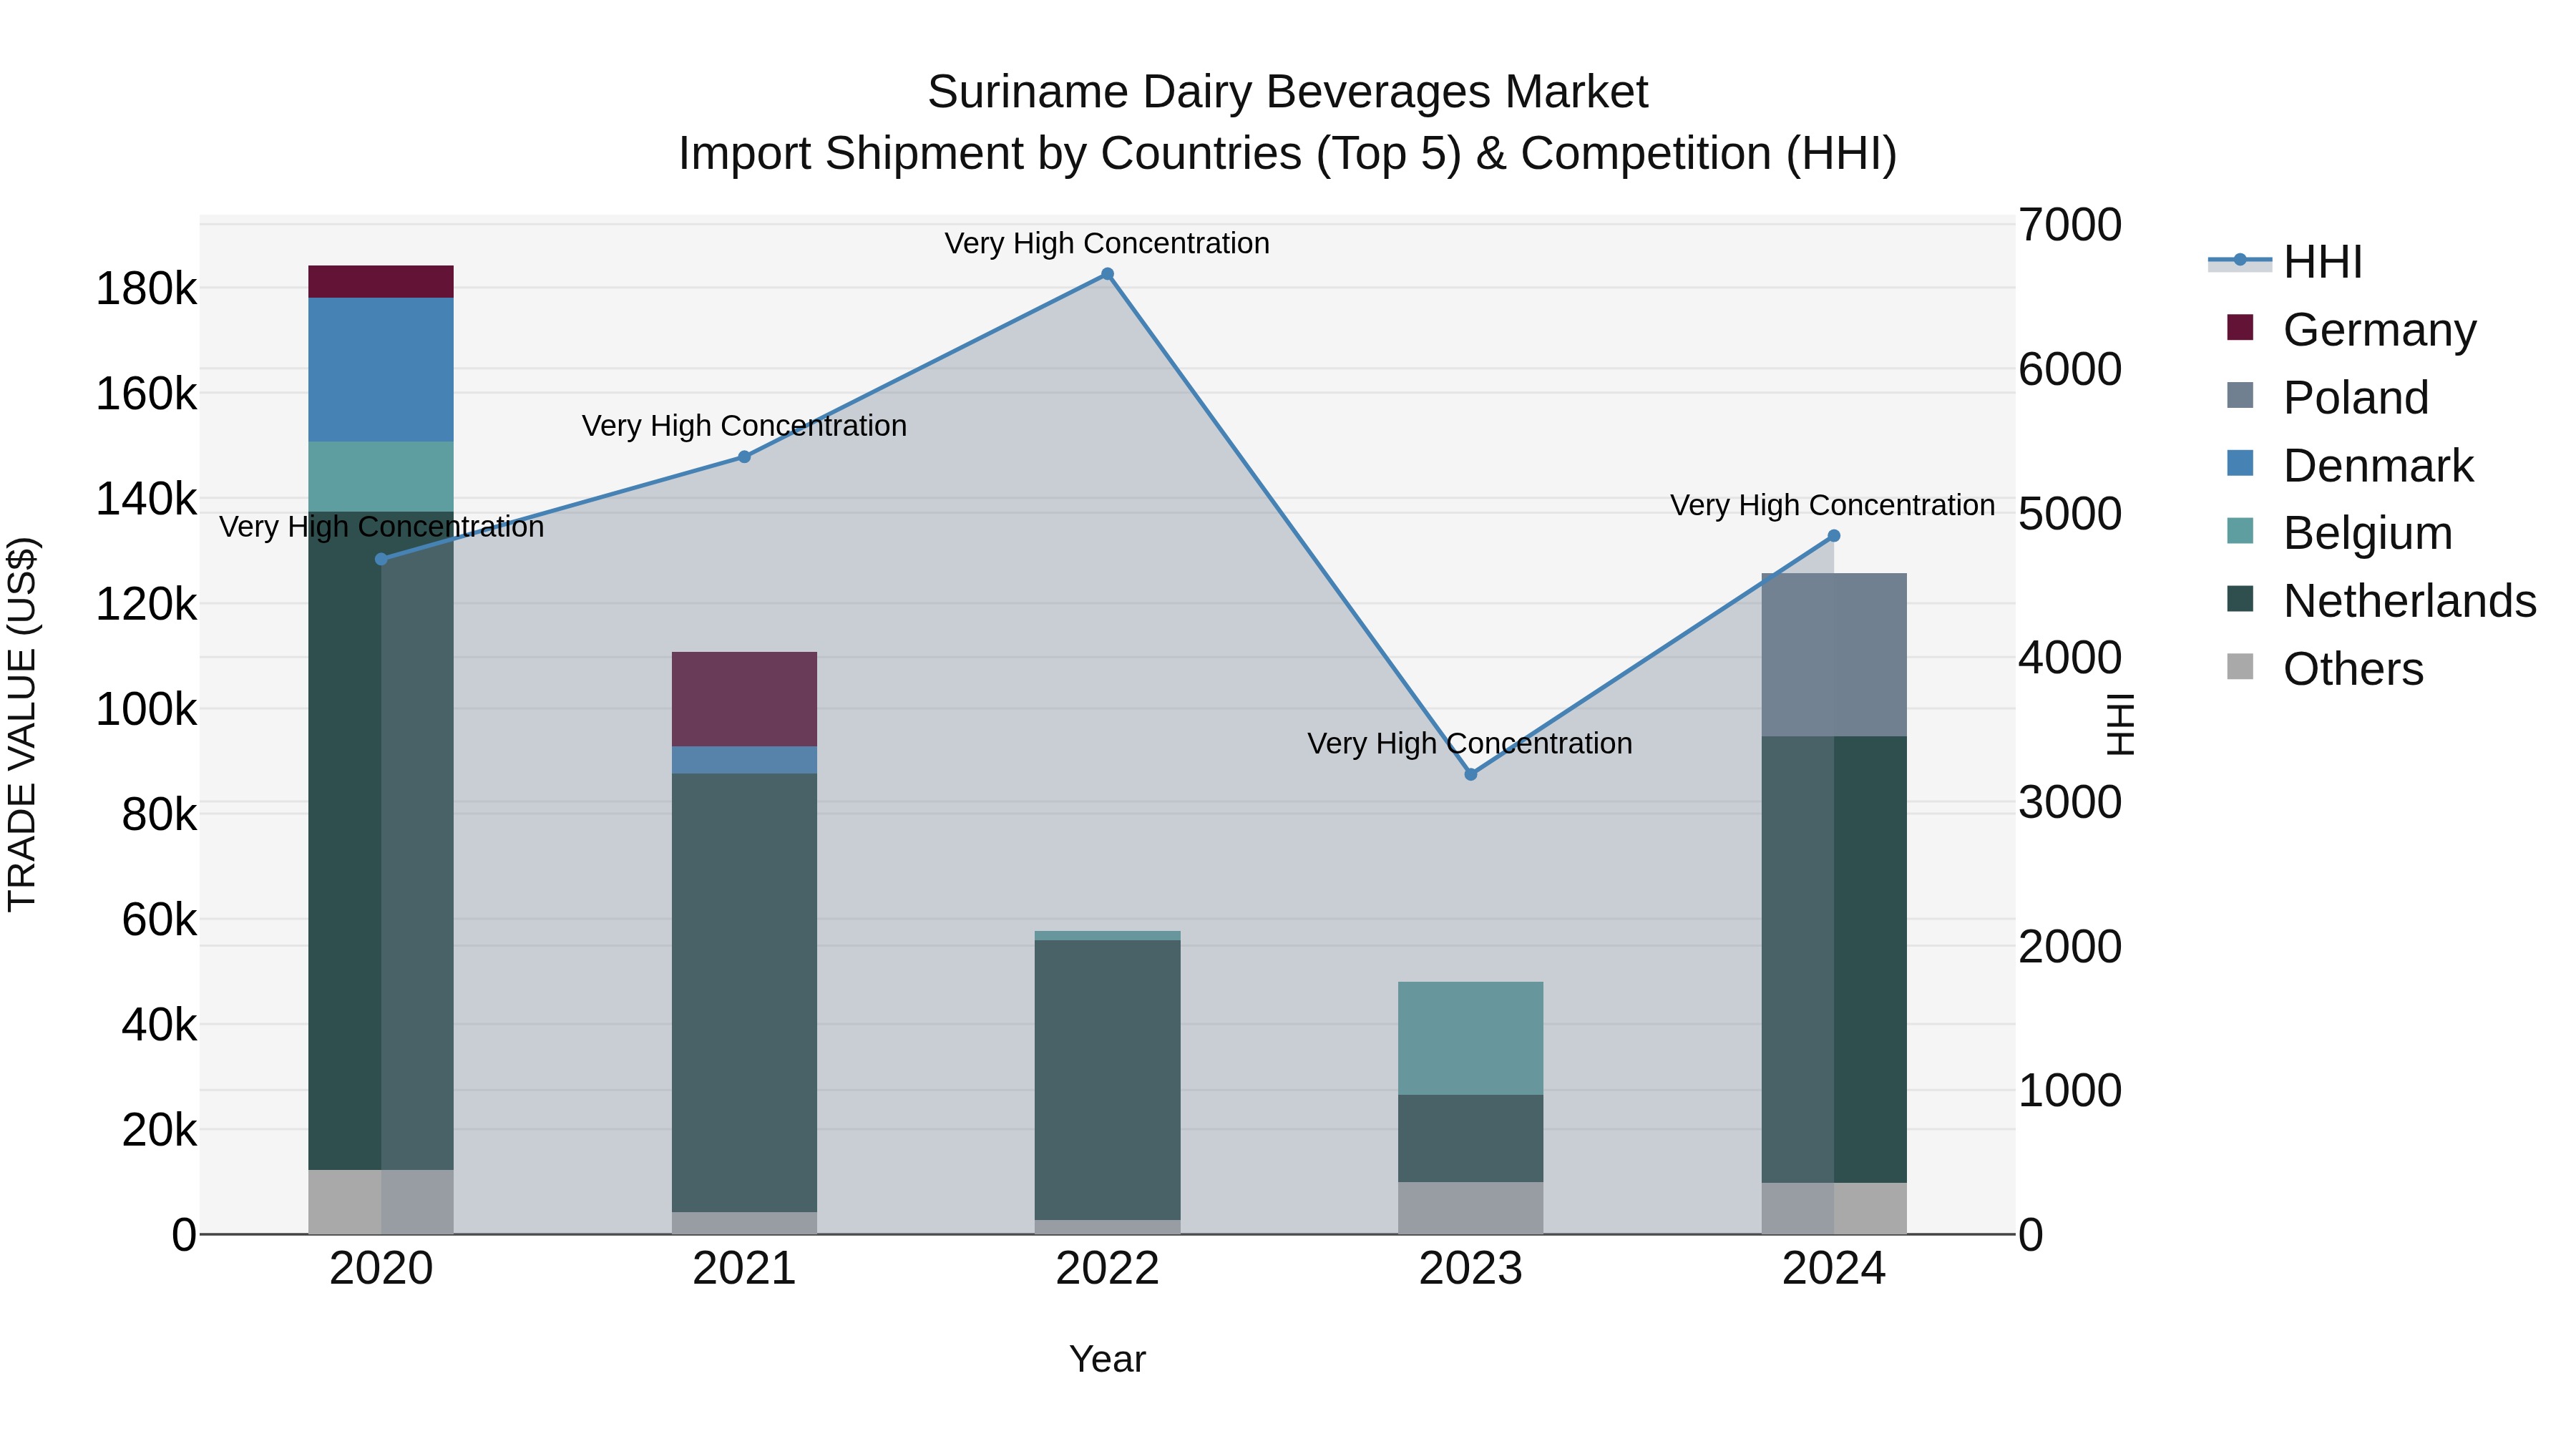This screenshot has height=1449, width=2576.
Task: Click the 2023 Belgium bar segment
Action: [x=1470, y=1038]
